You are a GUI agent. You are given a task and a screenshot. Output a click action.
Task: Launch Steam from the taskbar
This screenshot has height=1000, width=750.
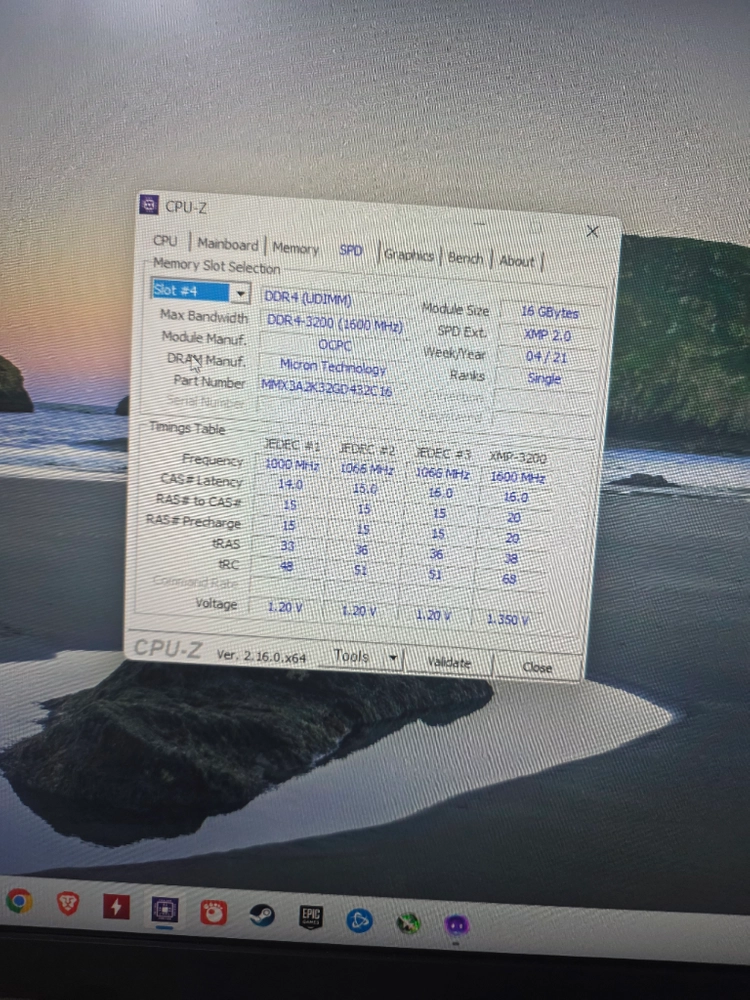[x=261, y=916]
